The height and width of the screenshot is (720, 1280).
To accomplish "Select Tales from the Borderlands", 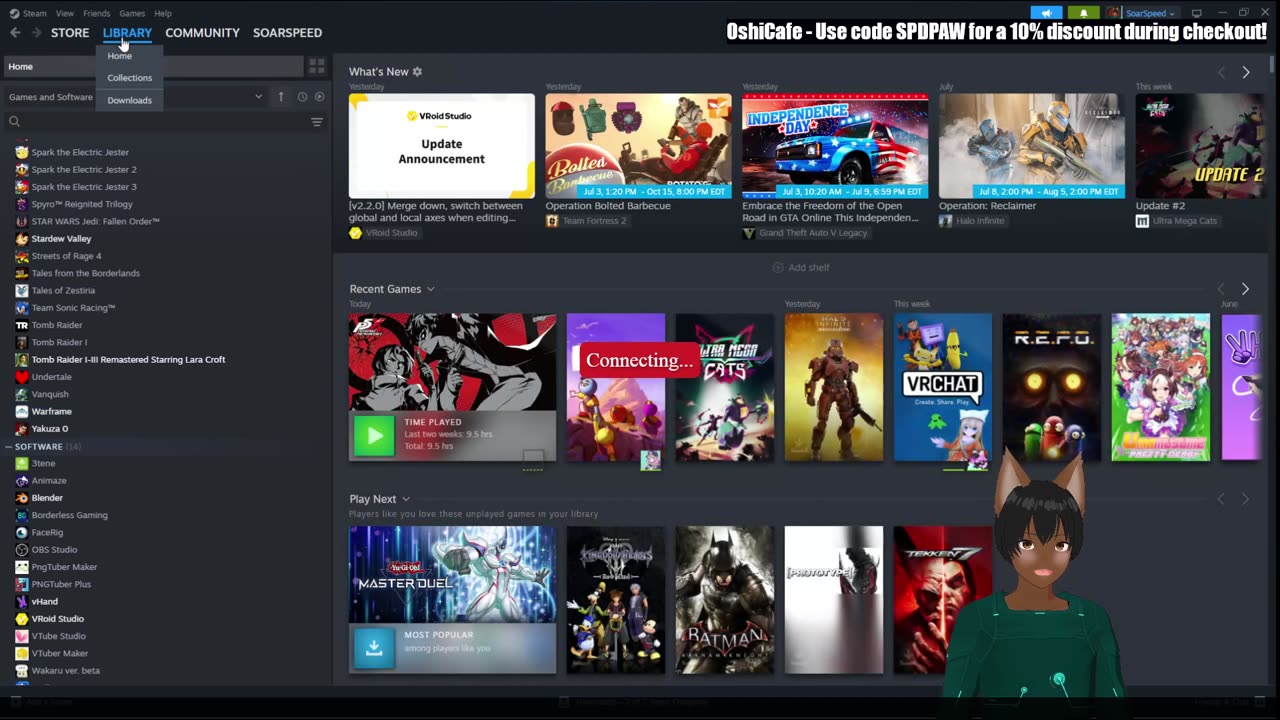I will (86, 273).
